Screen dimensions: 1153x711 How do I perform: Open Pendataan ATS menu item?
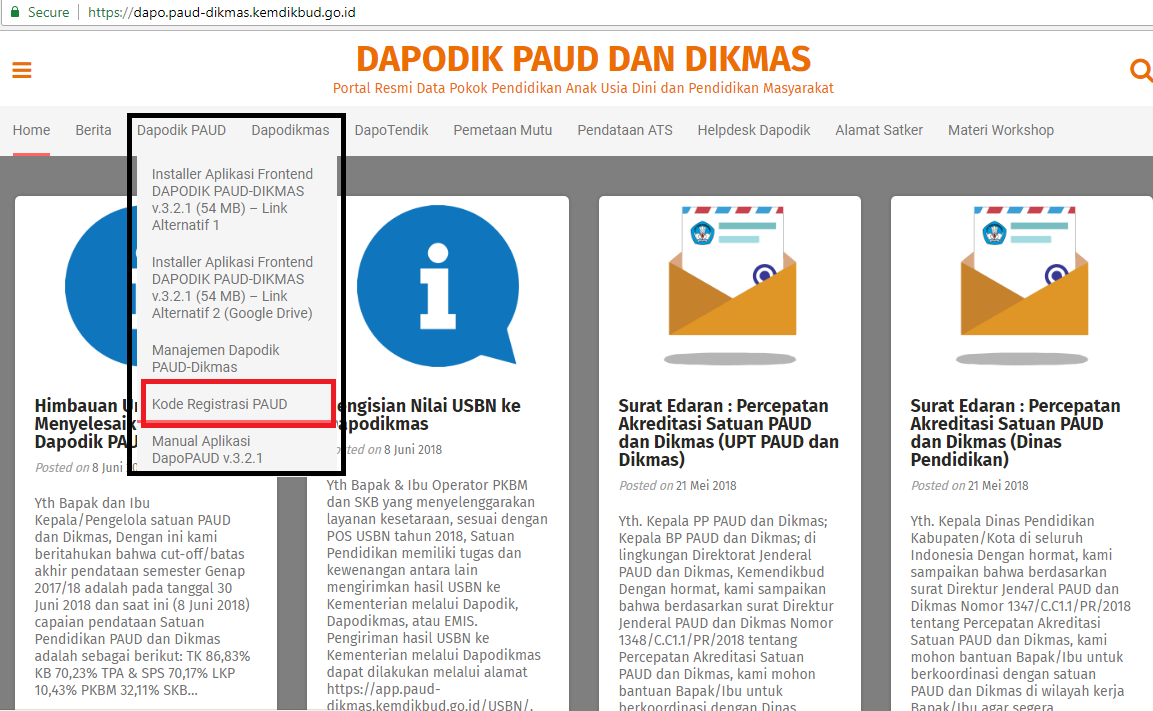625,130
